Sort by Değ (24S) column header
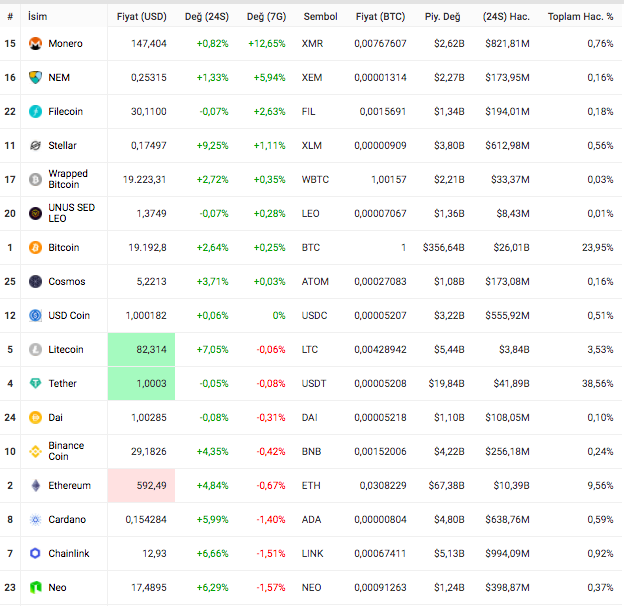 (x=207, y=16)
